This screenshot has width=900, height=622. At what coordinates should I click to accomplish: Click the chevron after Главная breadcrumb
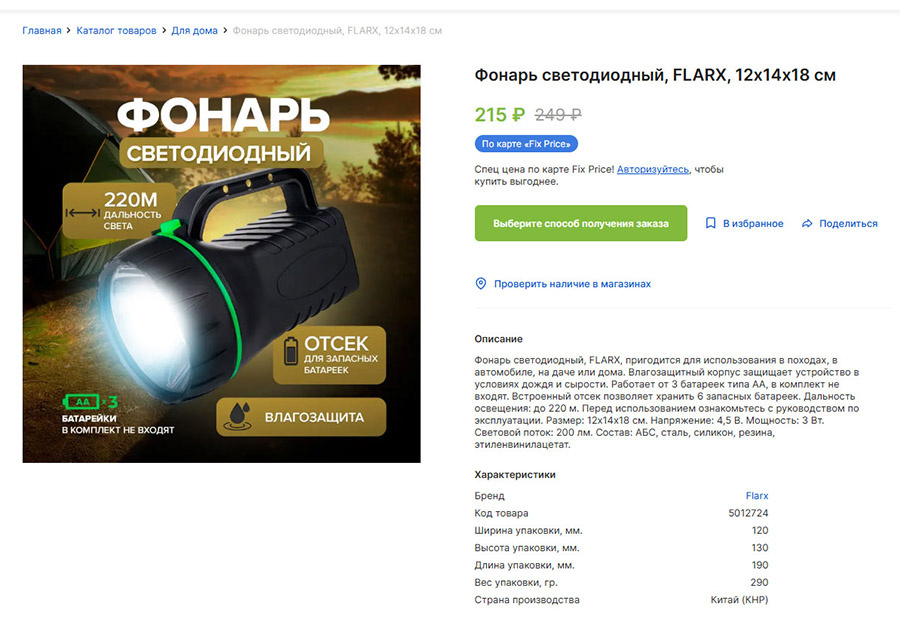tap(69, 30)
